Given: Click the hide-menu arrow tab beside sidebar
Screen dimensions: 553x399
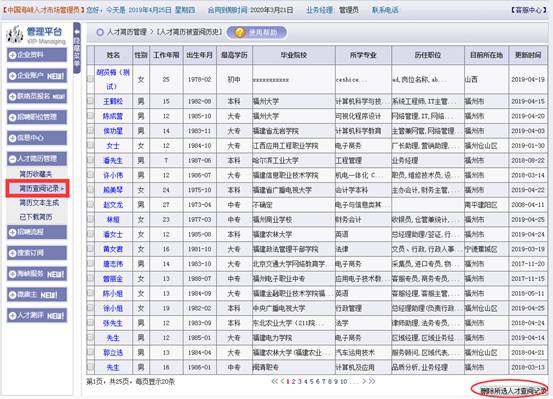Looking at the screenshot, I should (x=77, y=48).
